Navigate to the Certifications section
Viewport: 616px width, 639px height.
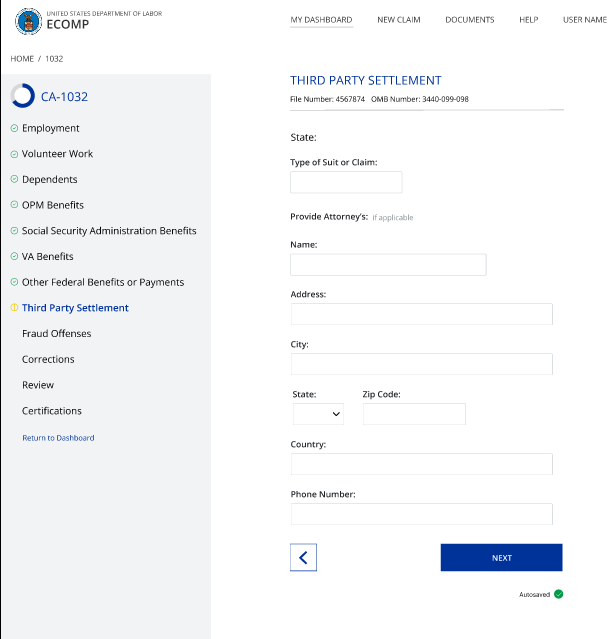pyautogui.click(x=52, y=411)
